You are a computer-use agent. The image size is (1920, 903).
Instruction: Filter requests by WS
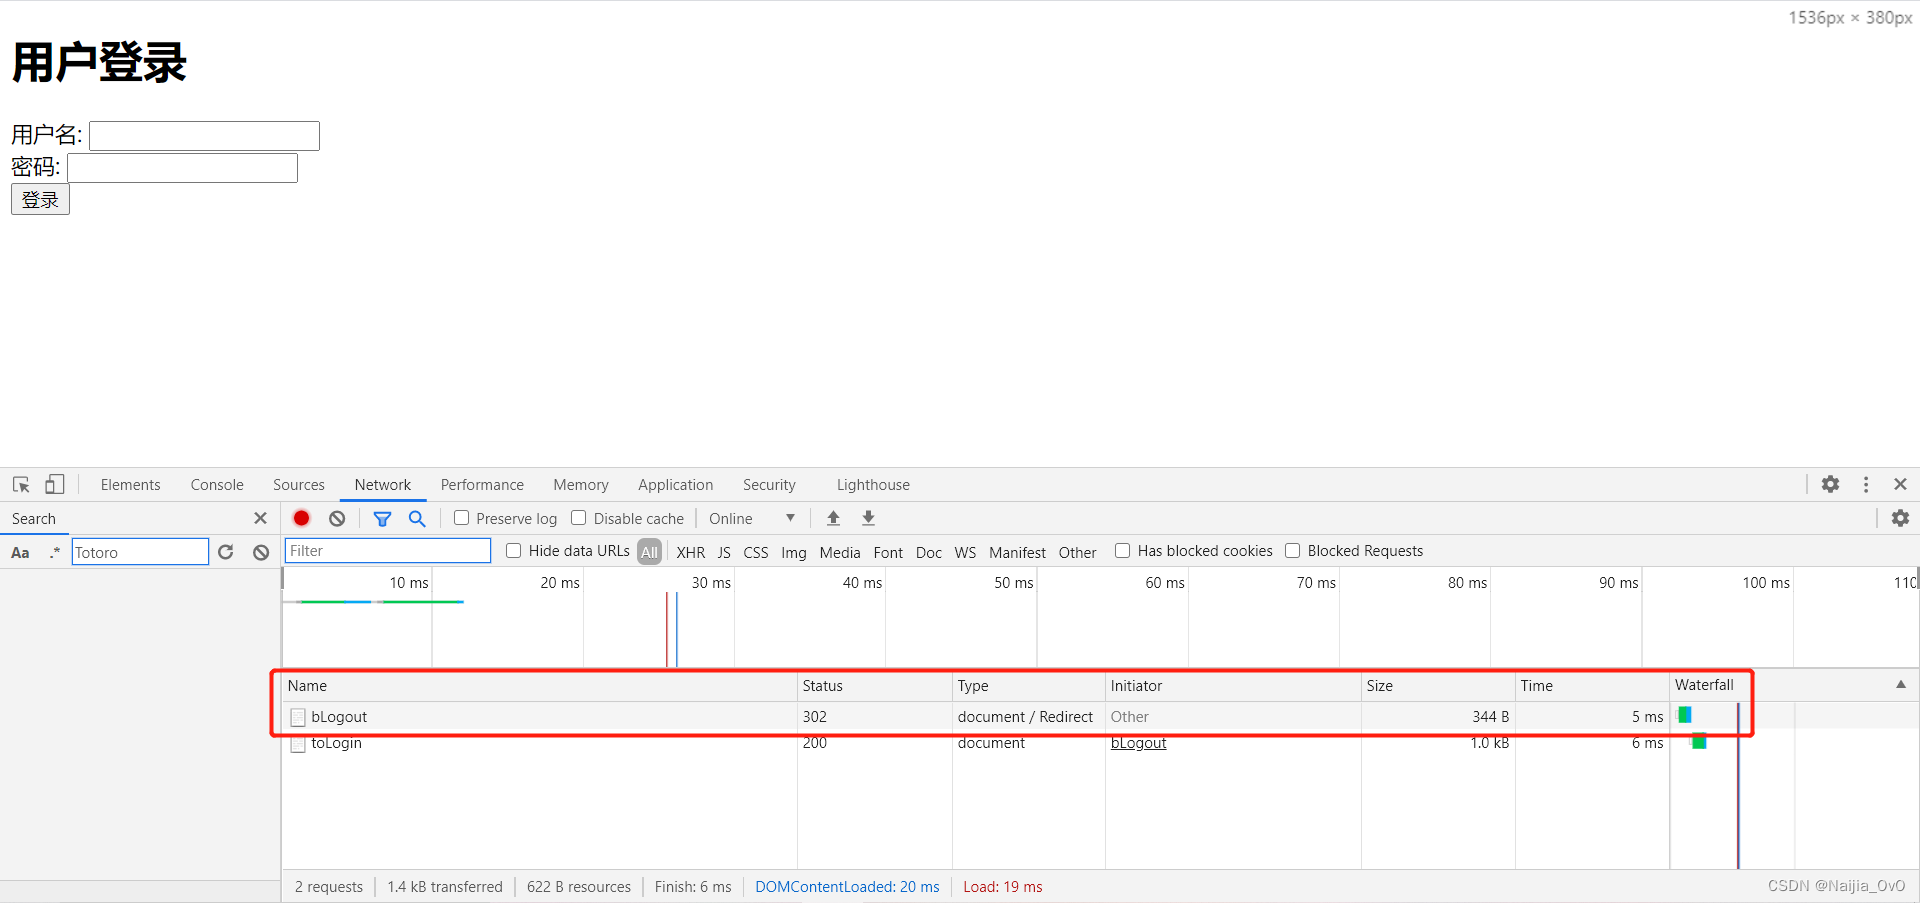click(965, 552)
